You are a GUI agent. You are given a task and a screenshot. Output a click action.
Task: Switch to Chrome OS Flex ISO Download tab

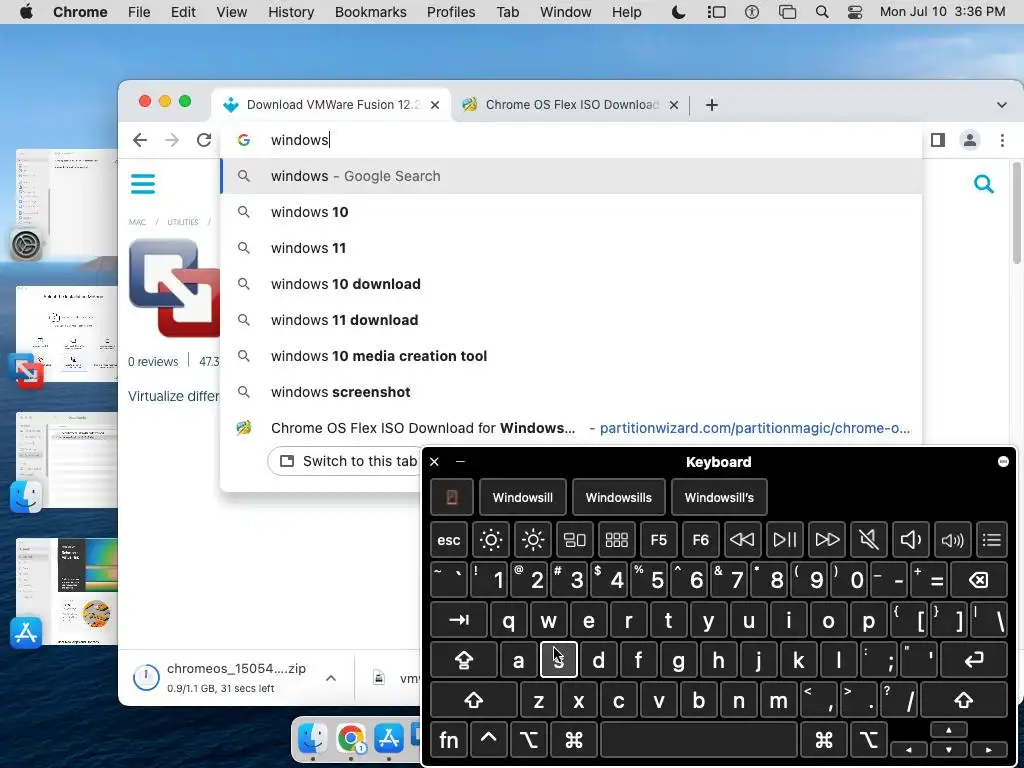(x=569, y=104)
